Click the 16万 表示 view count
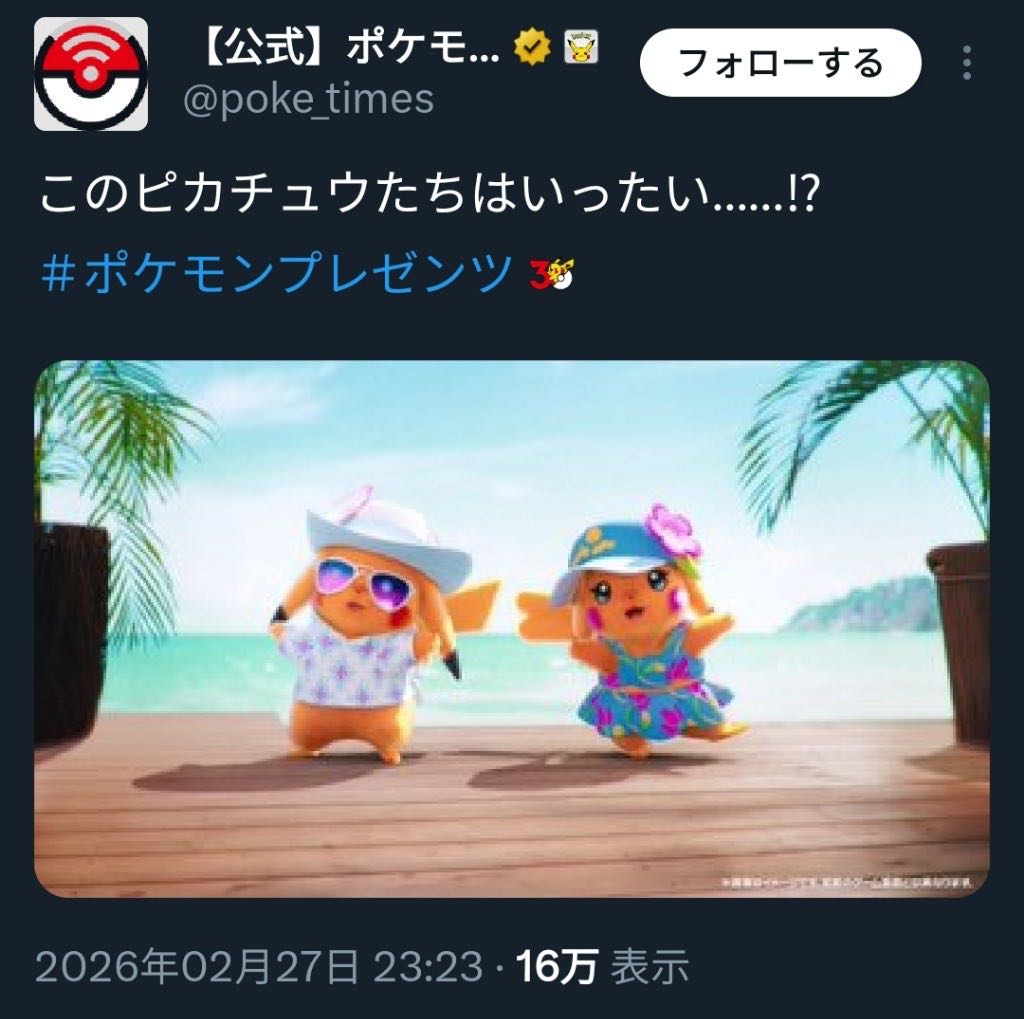1024x1019 pixels. (602, 967)
